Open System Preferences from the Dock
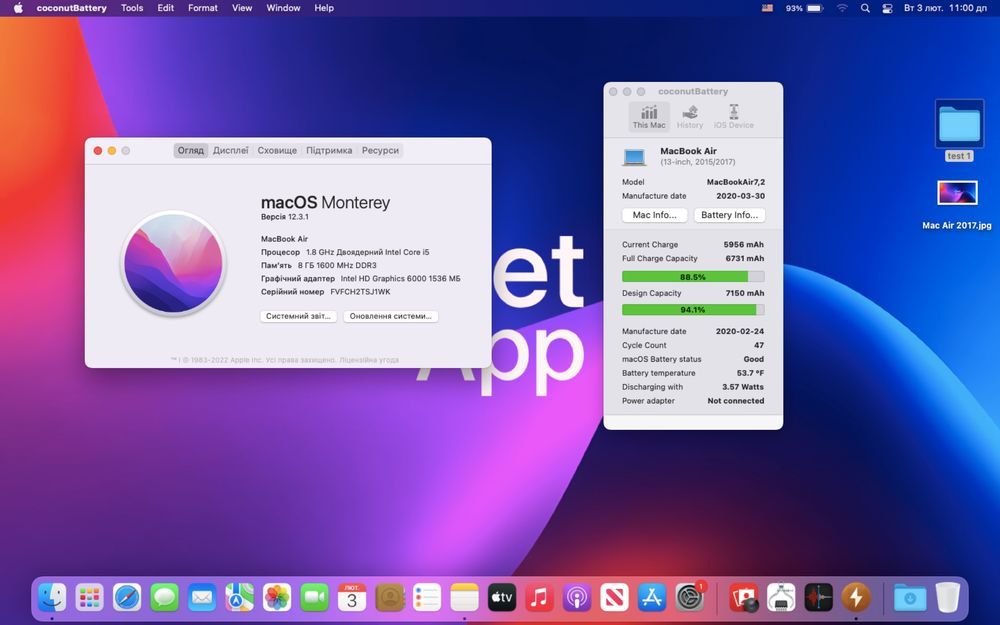The height and width of the screenshot is (625, 1000). (x=689, y=598)
